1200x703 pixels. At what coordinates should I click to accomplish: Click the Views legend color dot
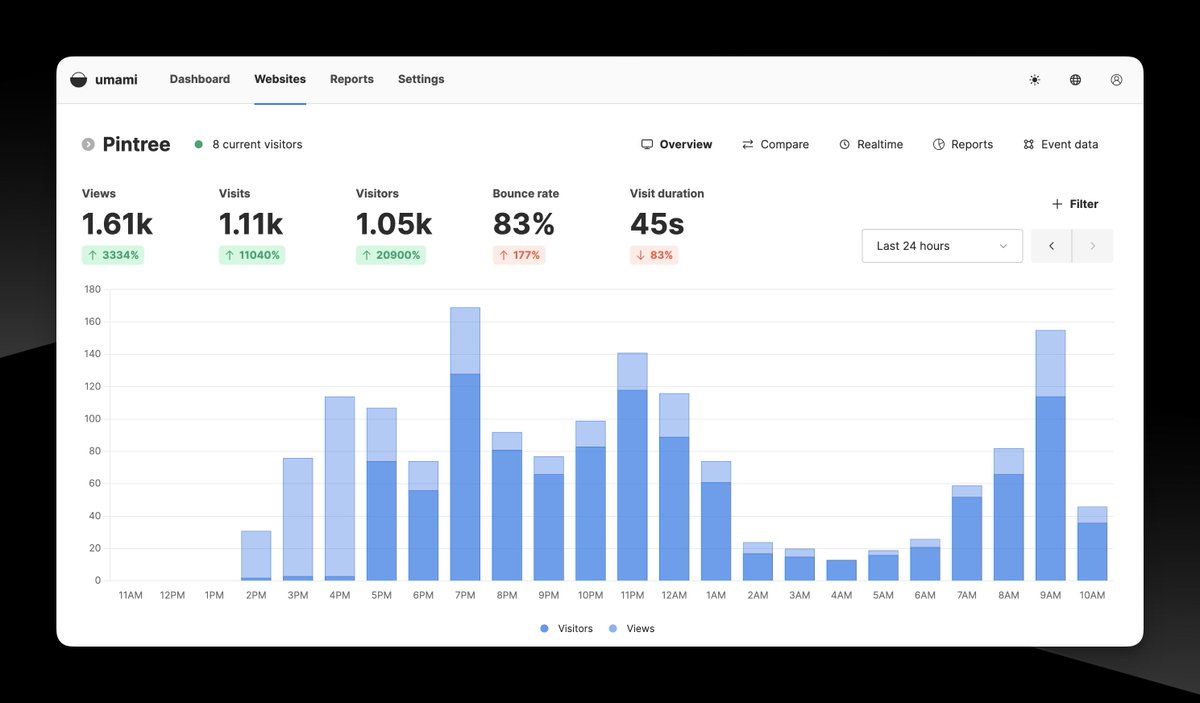[613, 629]
